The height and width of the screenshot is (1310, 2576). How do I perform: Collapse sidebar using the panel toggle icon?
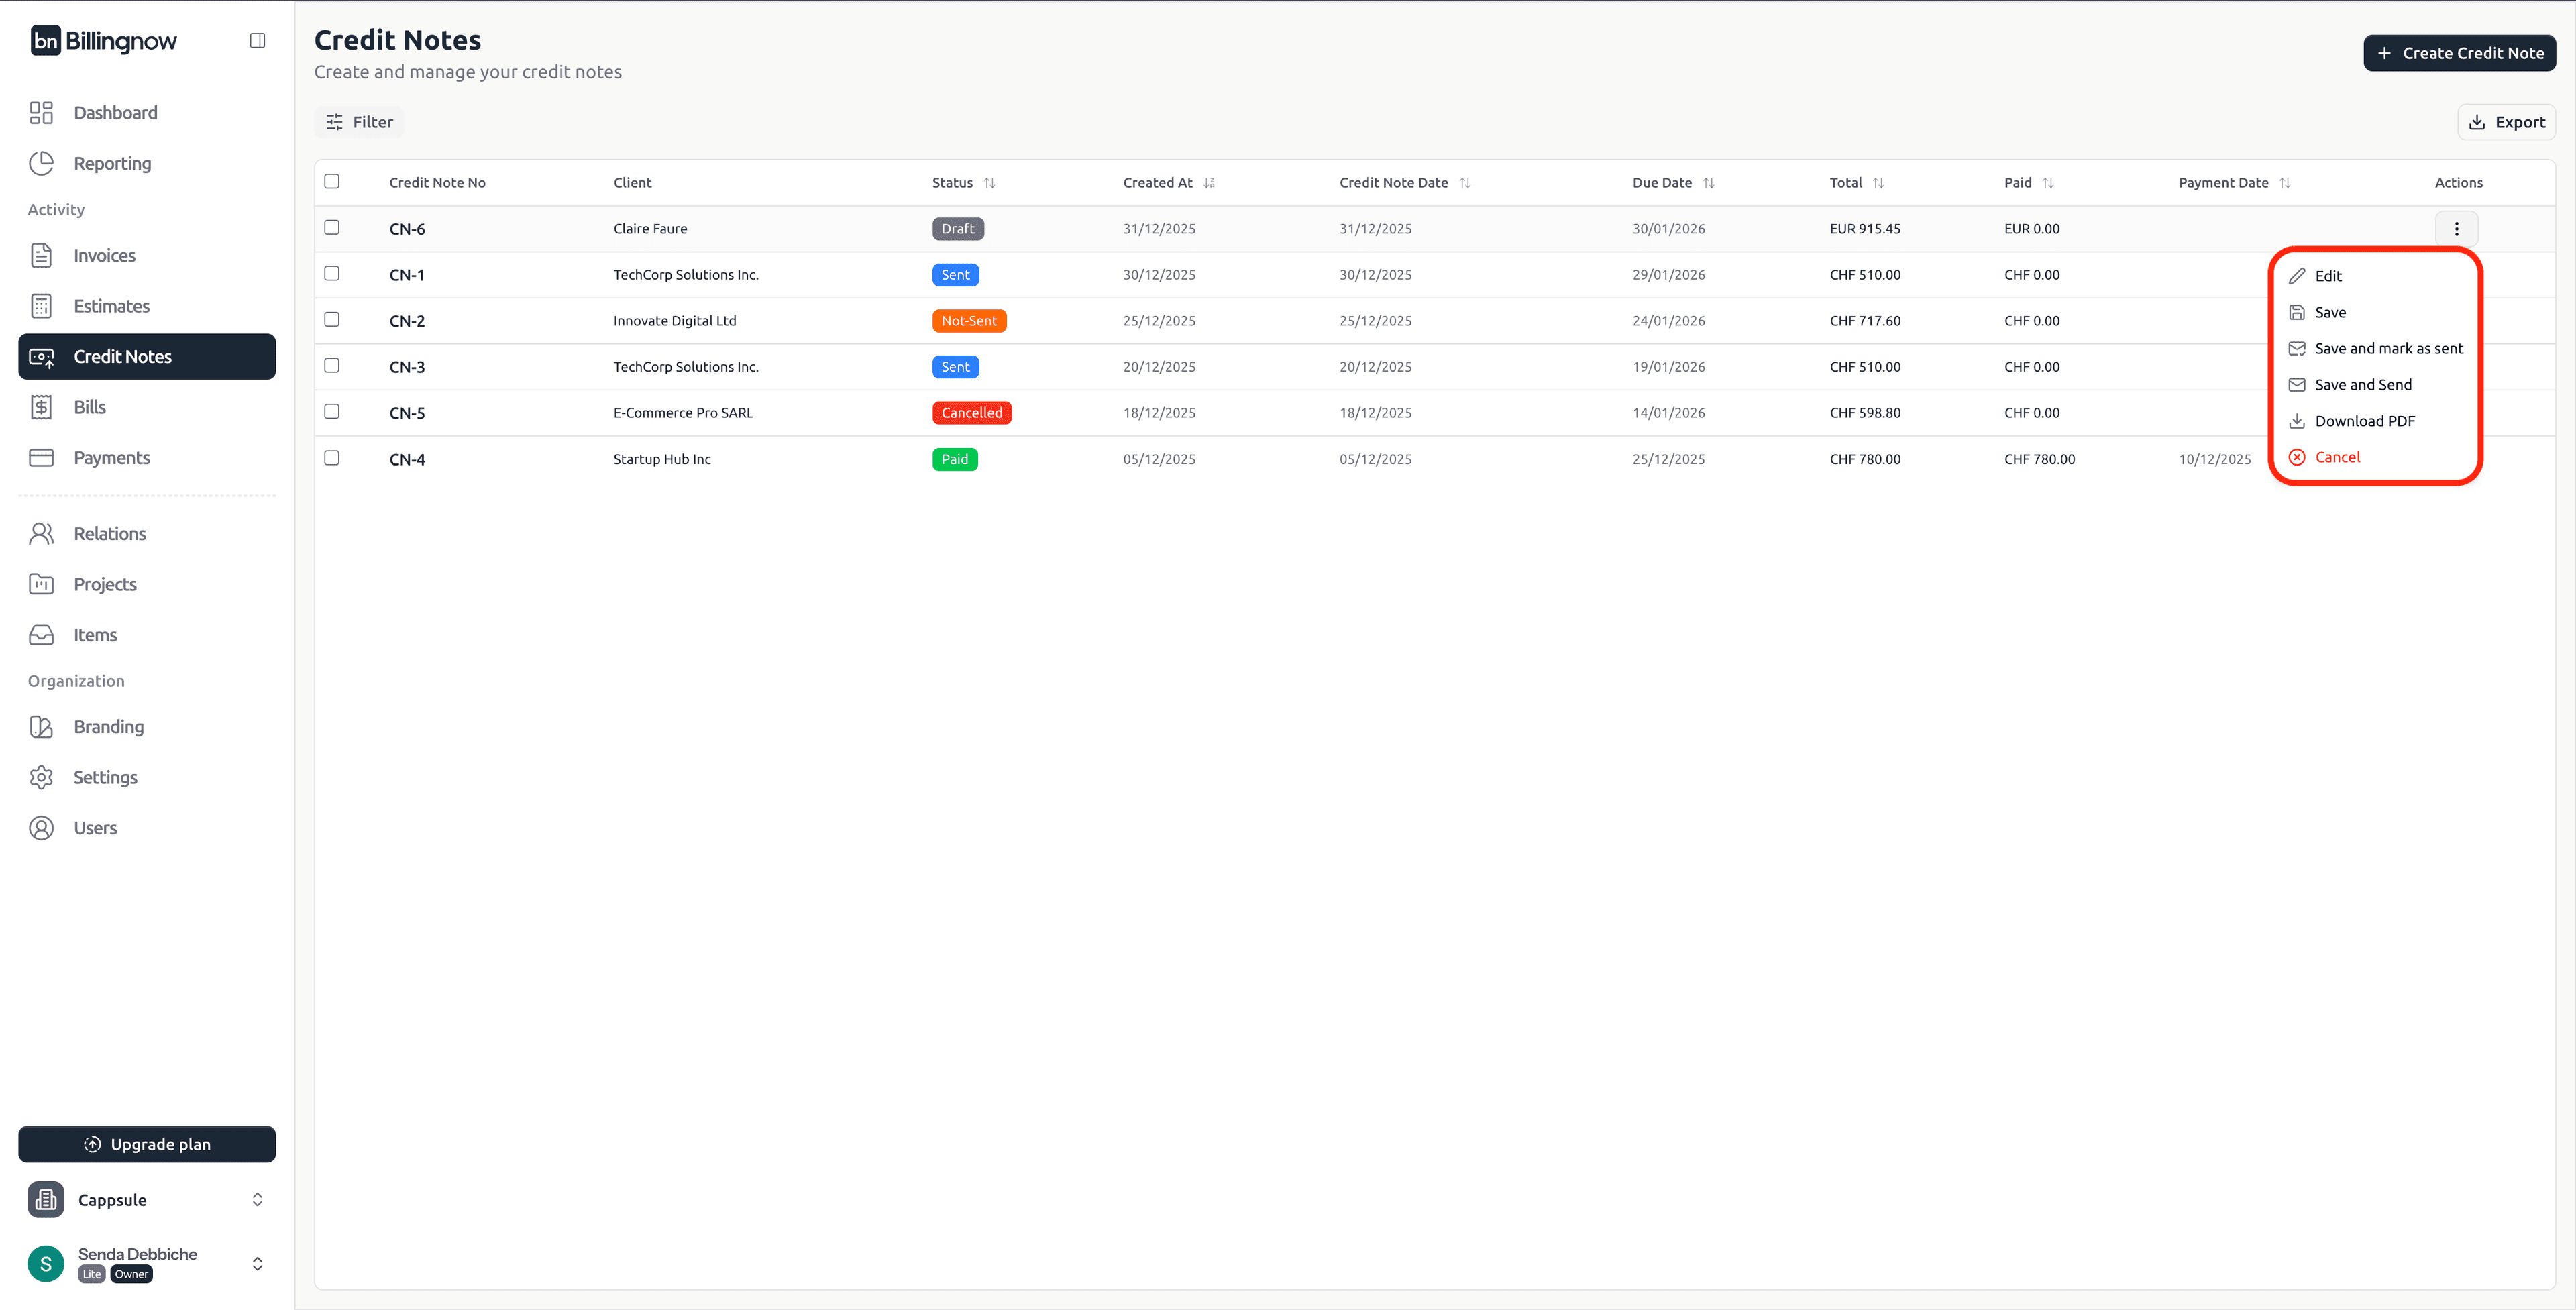point(257,40)
